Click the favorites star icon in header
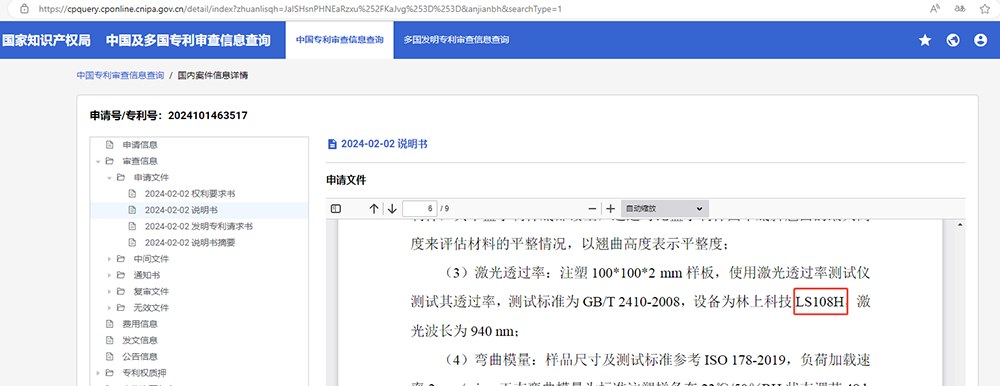 click(925, 40)
